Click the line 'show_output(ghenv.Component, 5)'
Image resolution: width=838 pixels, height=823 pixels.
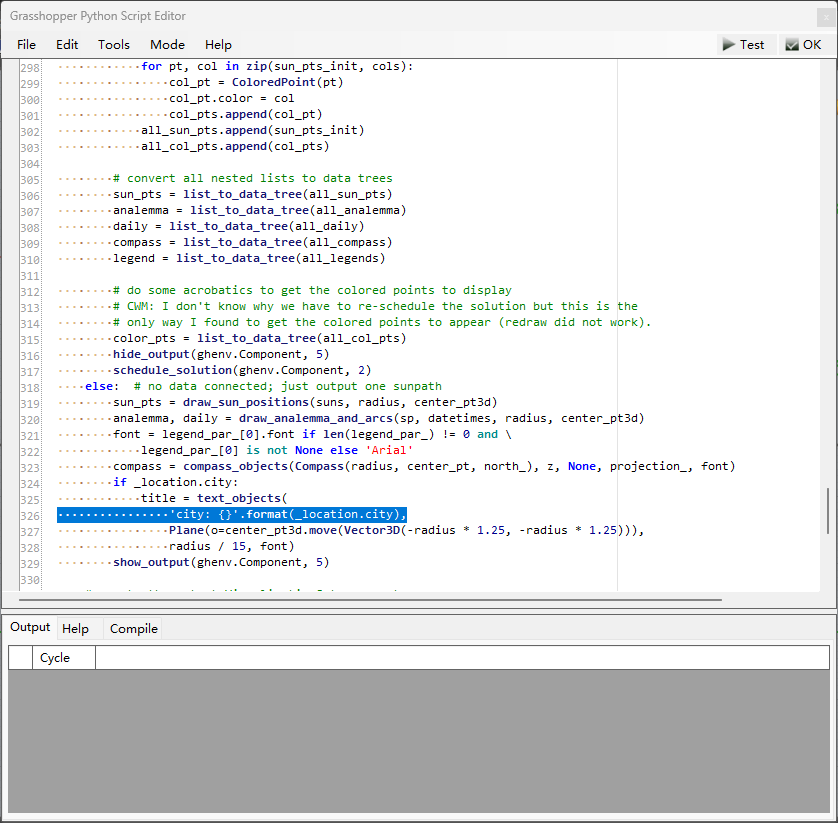pos(221,563)
